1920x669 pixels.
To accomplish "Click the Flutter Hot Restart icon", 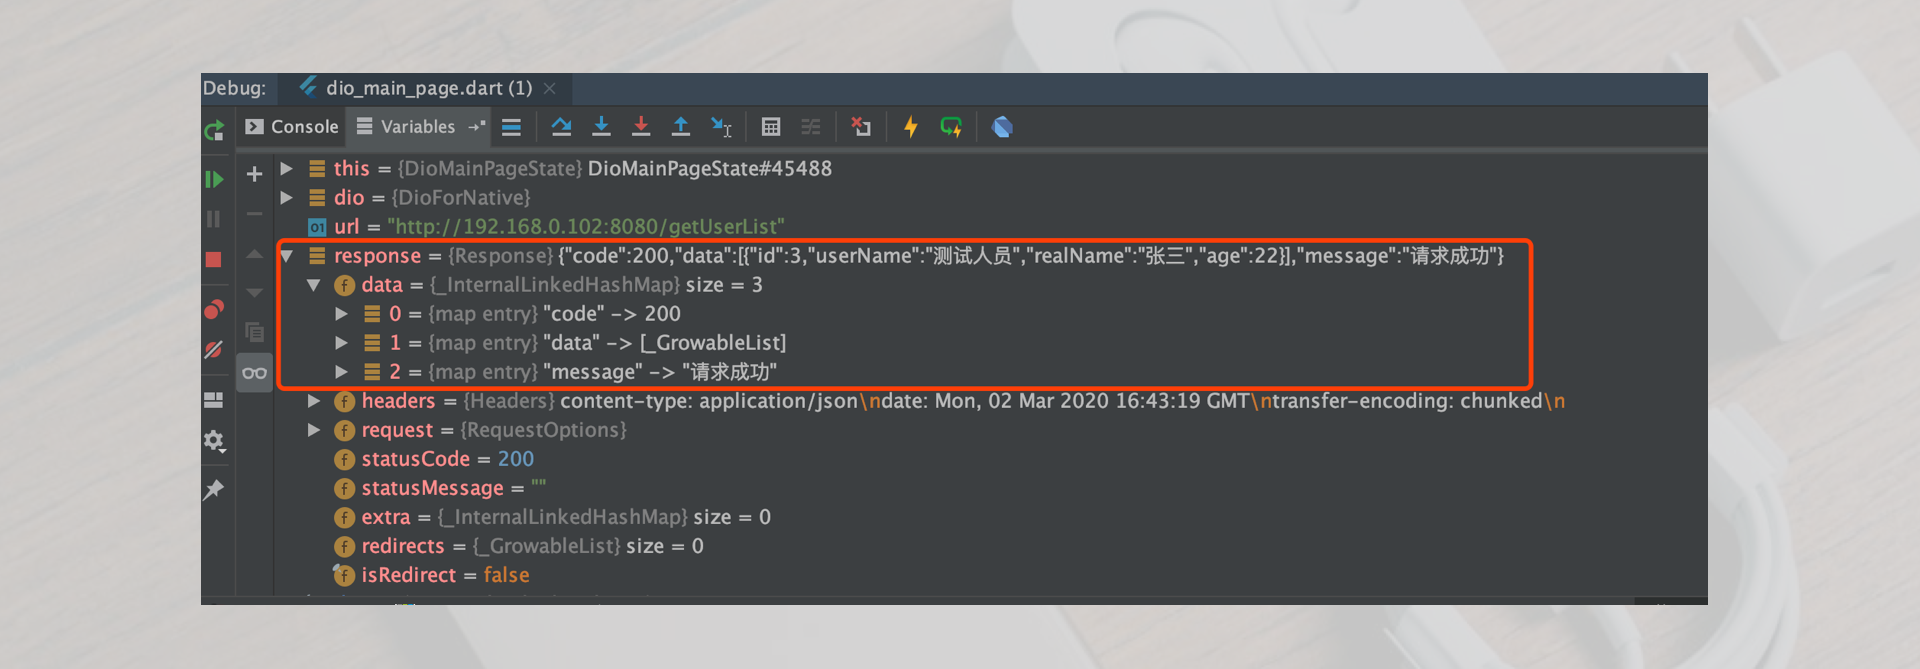I will pyautogui.click(x=950, y=127).
